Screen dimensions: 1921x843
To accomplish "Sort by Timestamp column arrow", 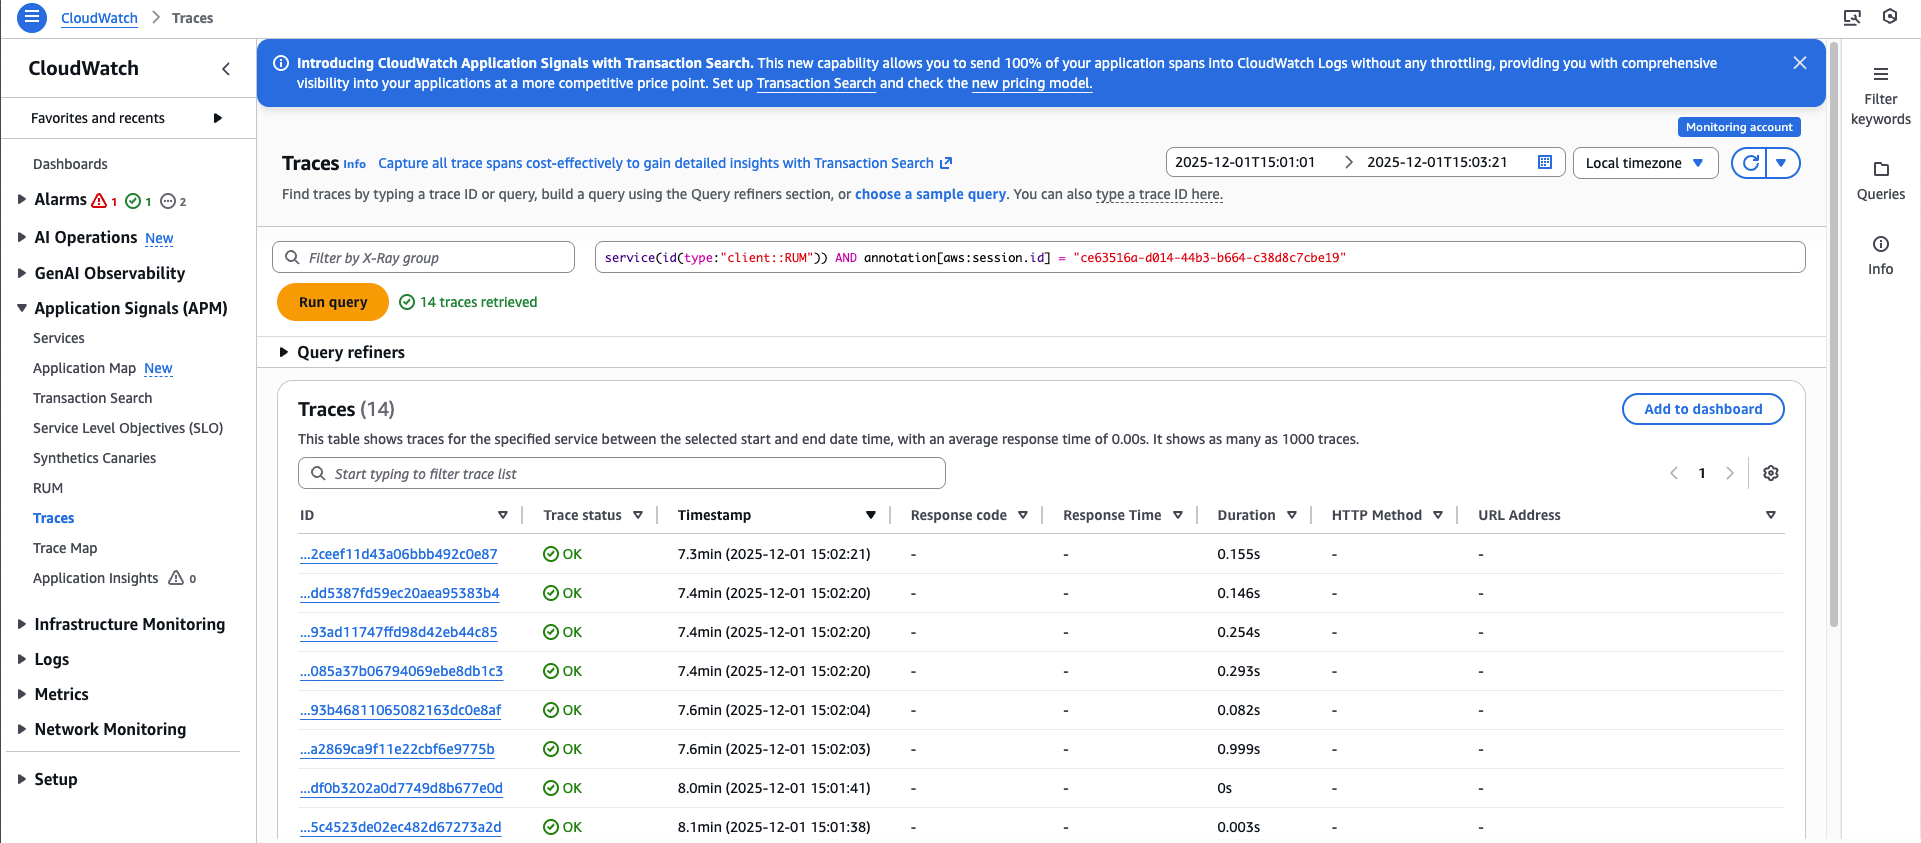I will (870, 515).
